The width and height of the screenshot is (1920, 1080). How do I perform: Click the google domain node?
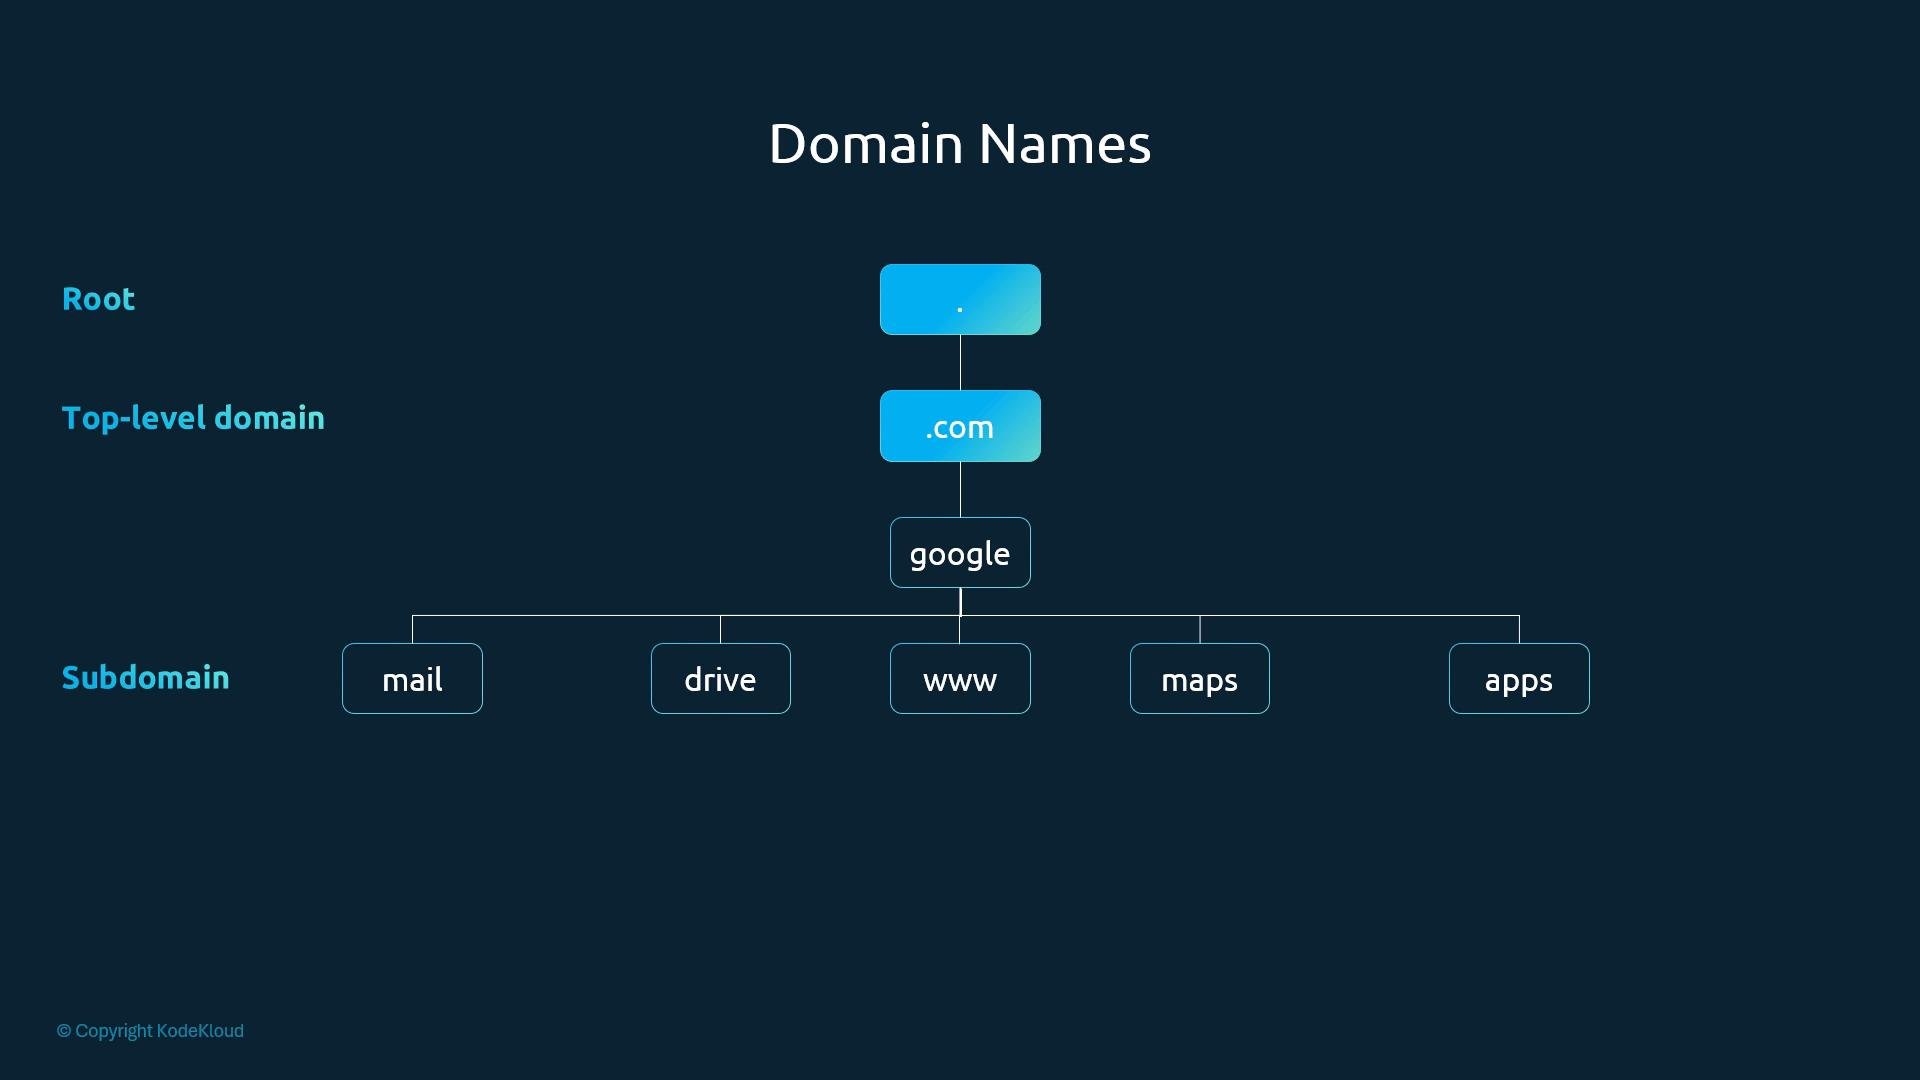pyautogui.click(x=960, y=552)
